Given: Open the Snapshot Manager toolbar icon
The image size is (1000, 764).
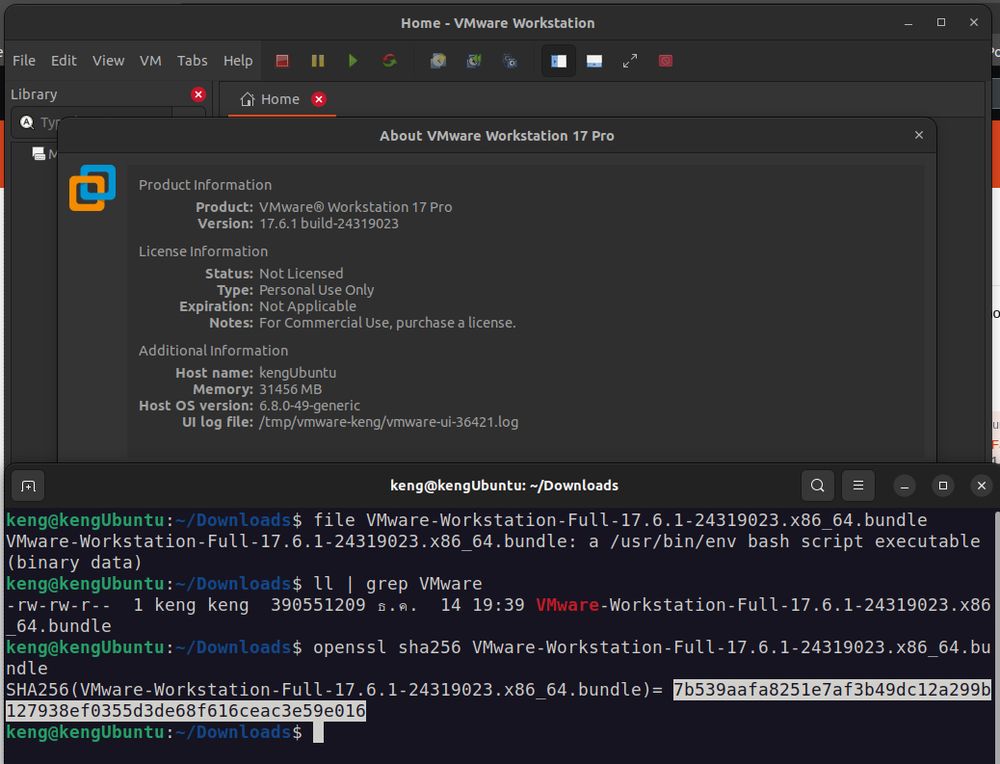Looking at the screenshot, I should point(510,61).
